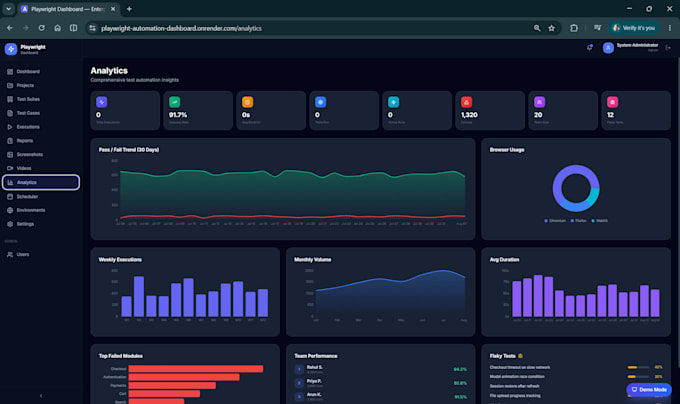The width and height of the screenshot is (680, 404).
Task: Click the Session restore after refresh row
Action: click(576, 386)
